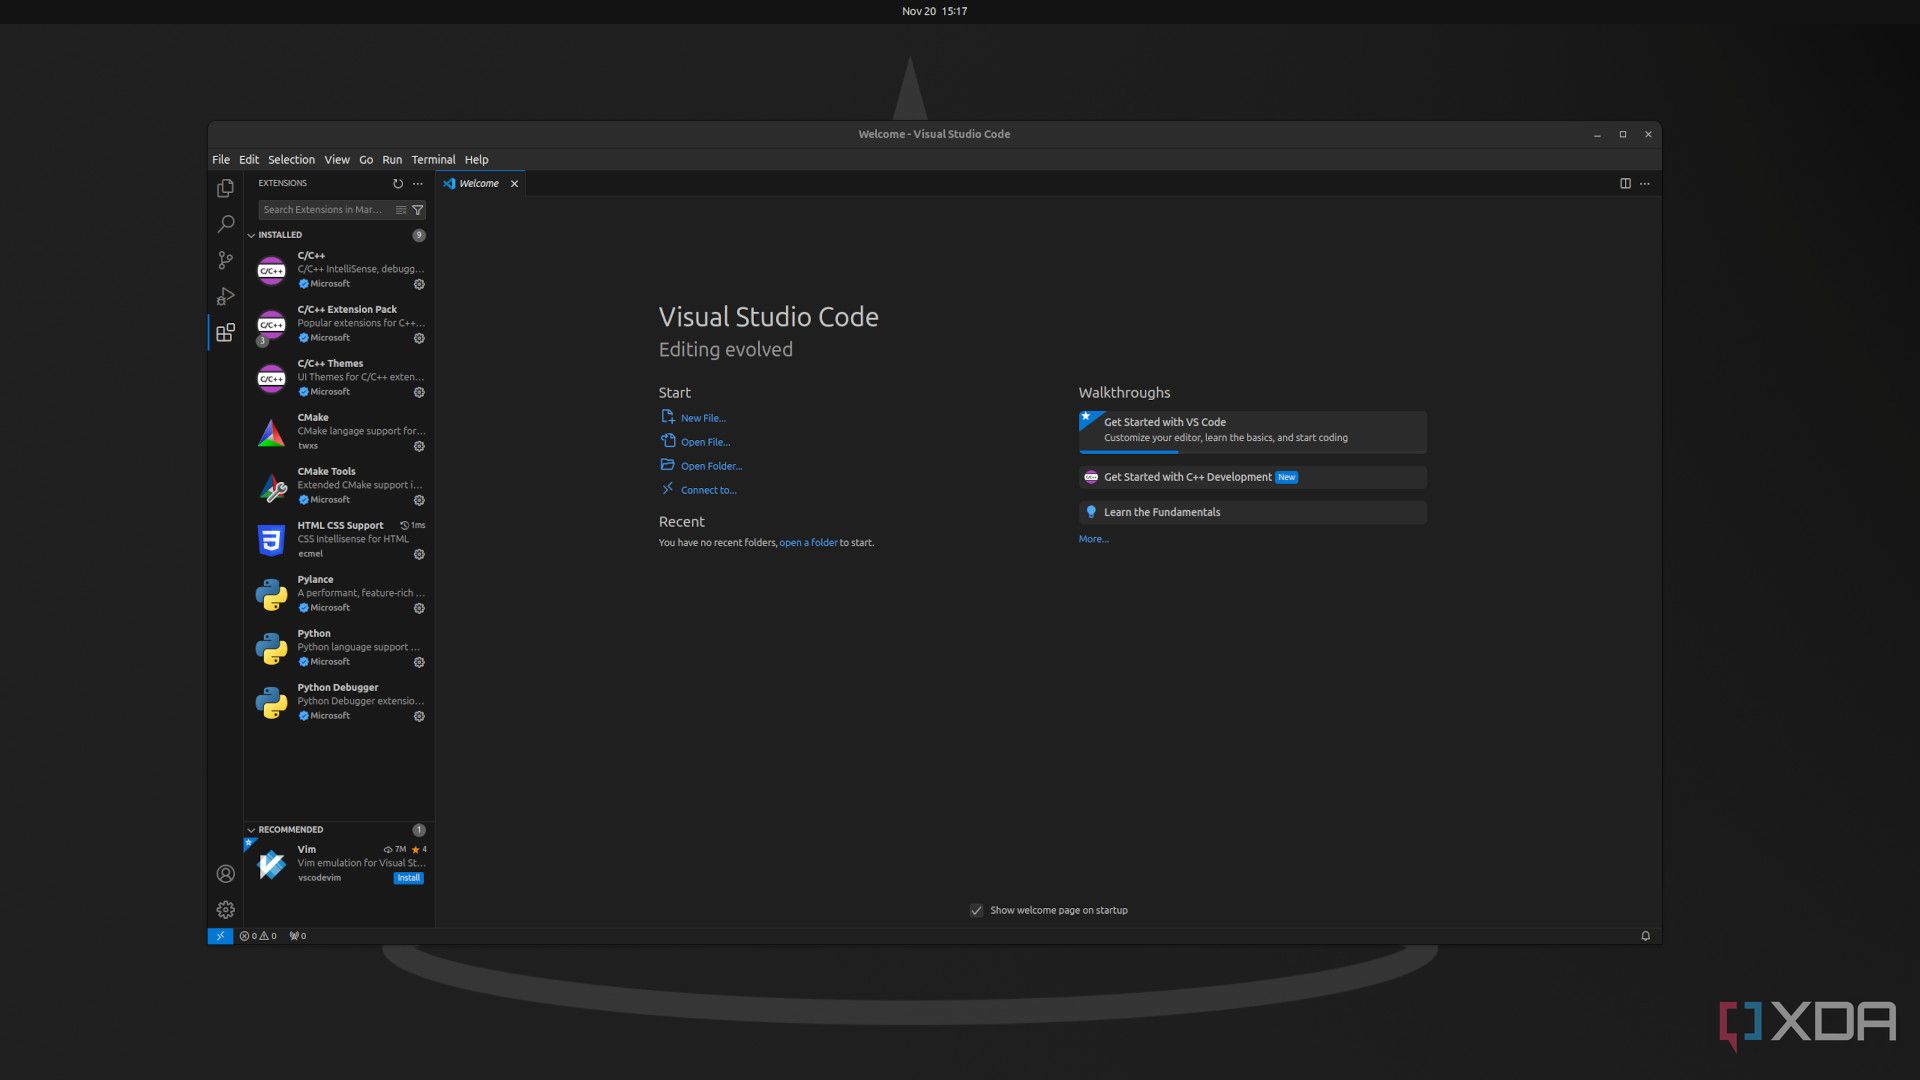Open the Accounts icon at bottom
Screen dimensions: 1920x1080
tap(224, 873)
